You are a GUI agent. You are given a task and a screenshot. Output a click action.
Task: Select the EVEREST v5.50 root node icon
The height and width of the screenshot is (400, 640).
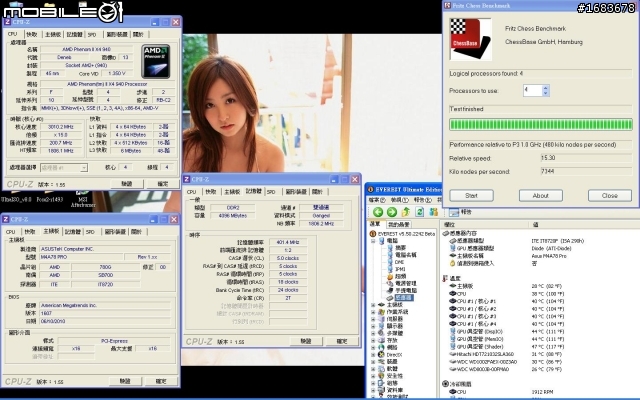coord(373,234)
